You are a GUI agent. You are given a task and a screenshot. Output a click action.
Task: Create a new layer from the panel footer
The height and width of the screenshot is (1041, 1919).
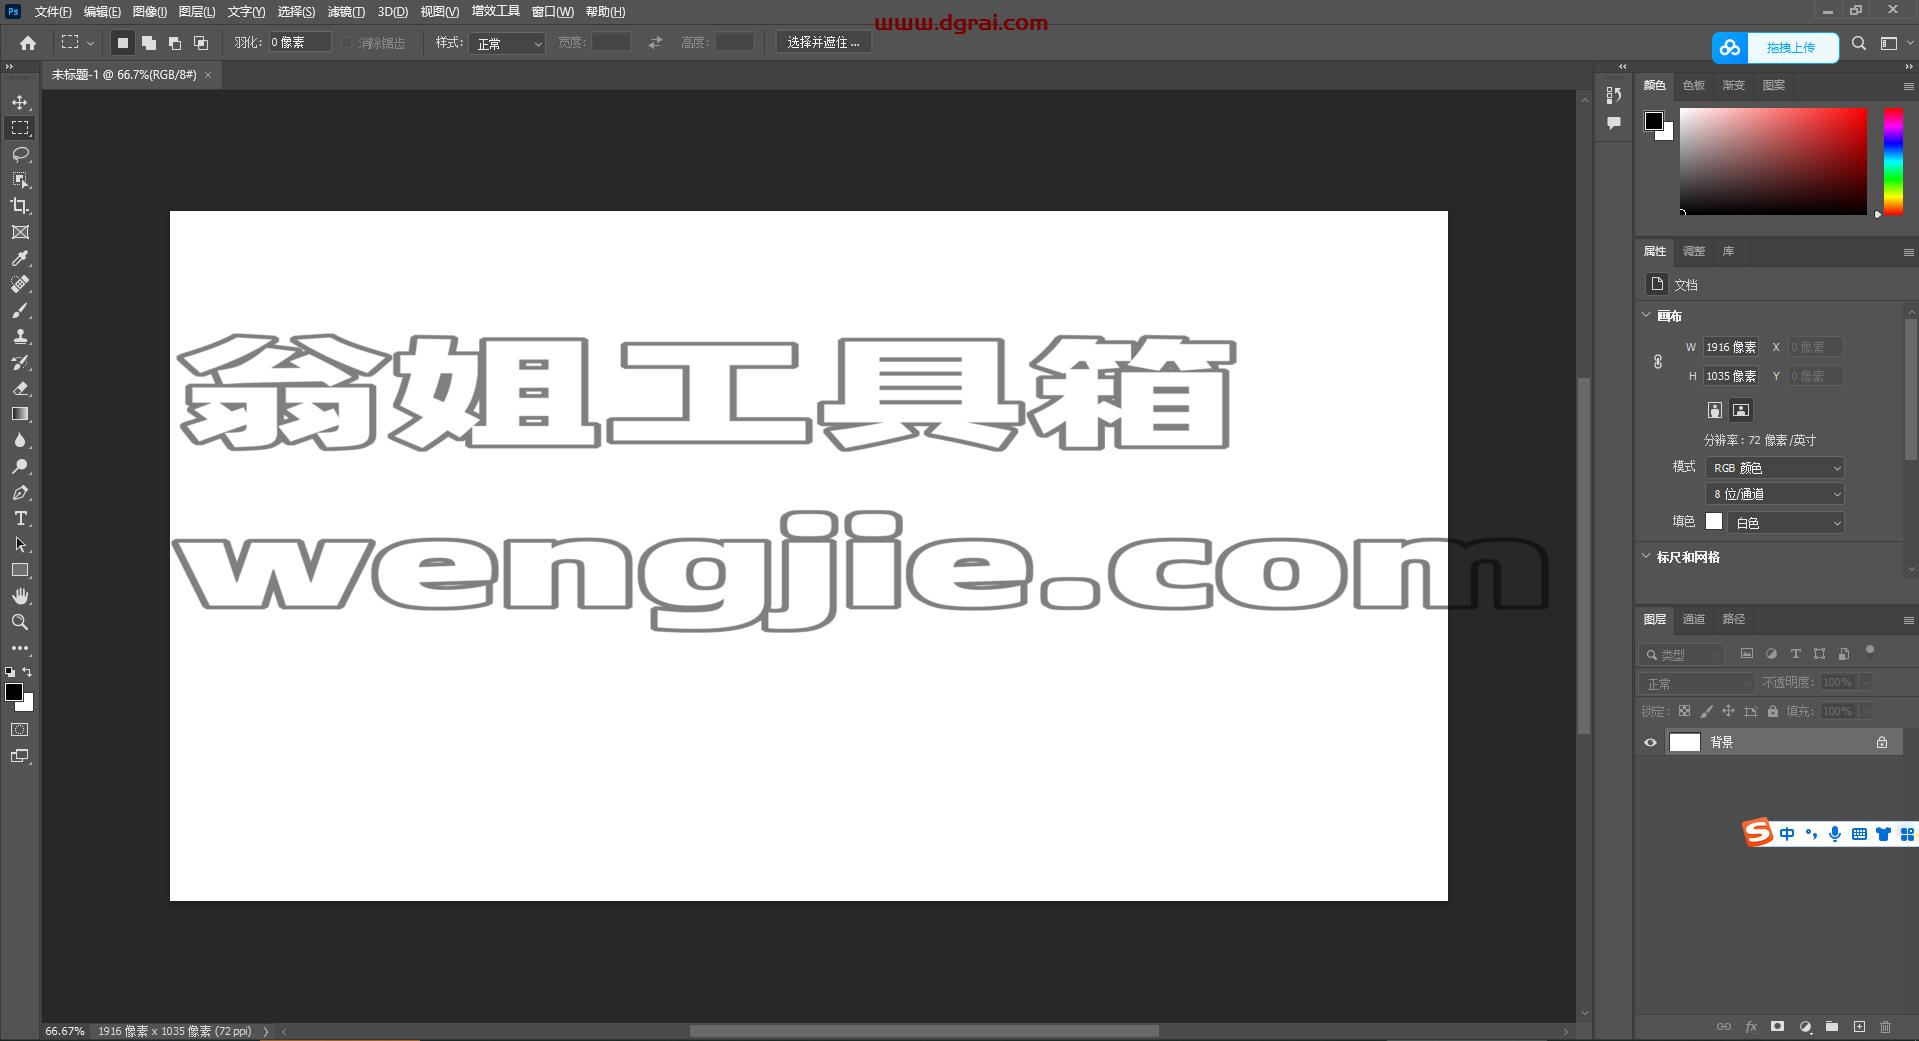(1859, 1027)
